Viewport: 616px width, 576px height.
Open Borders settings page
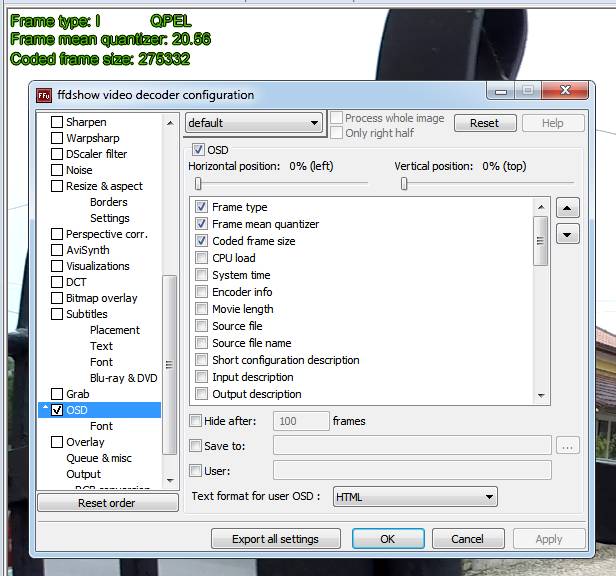point(108,202)
